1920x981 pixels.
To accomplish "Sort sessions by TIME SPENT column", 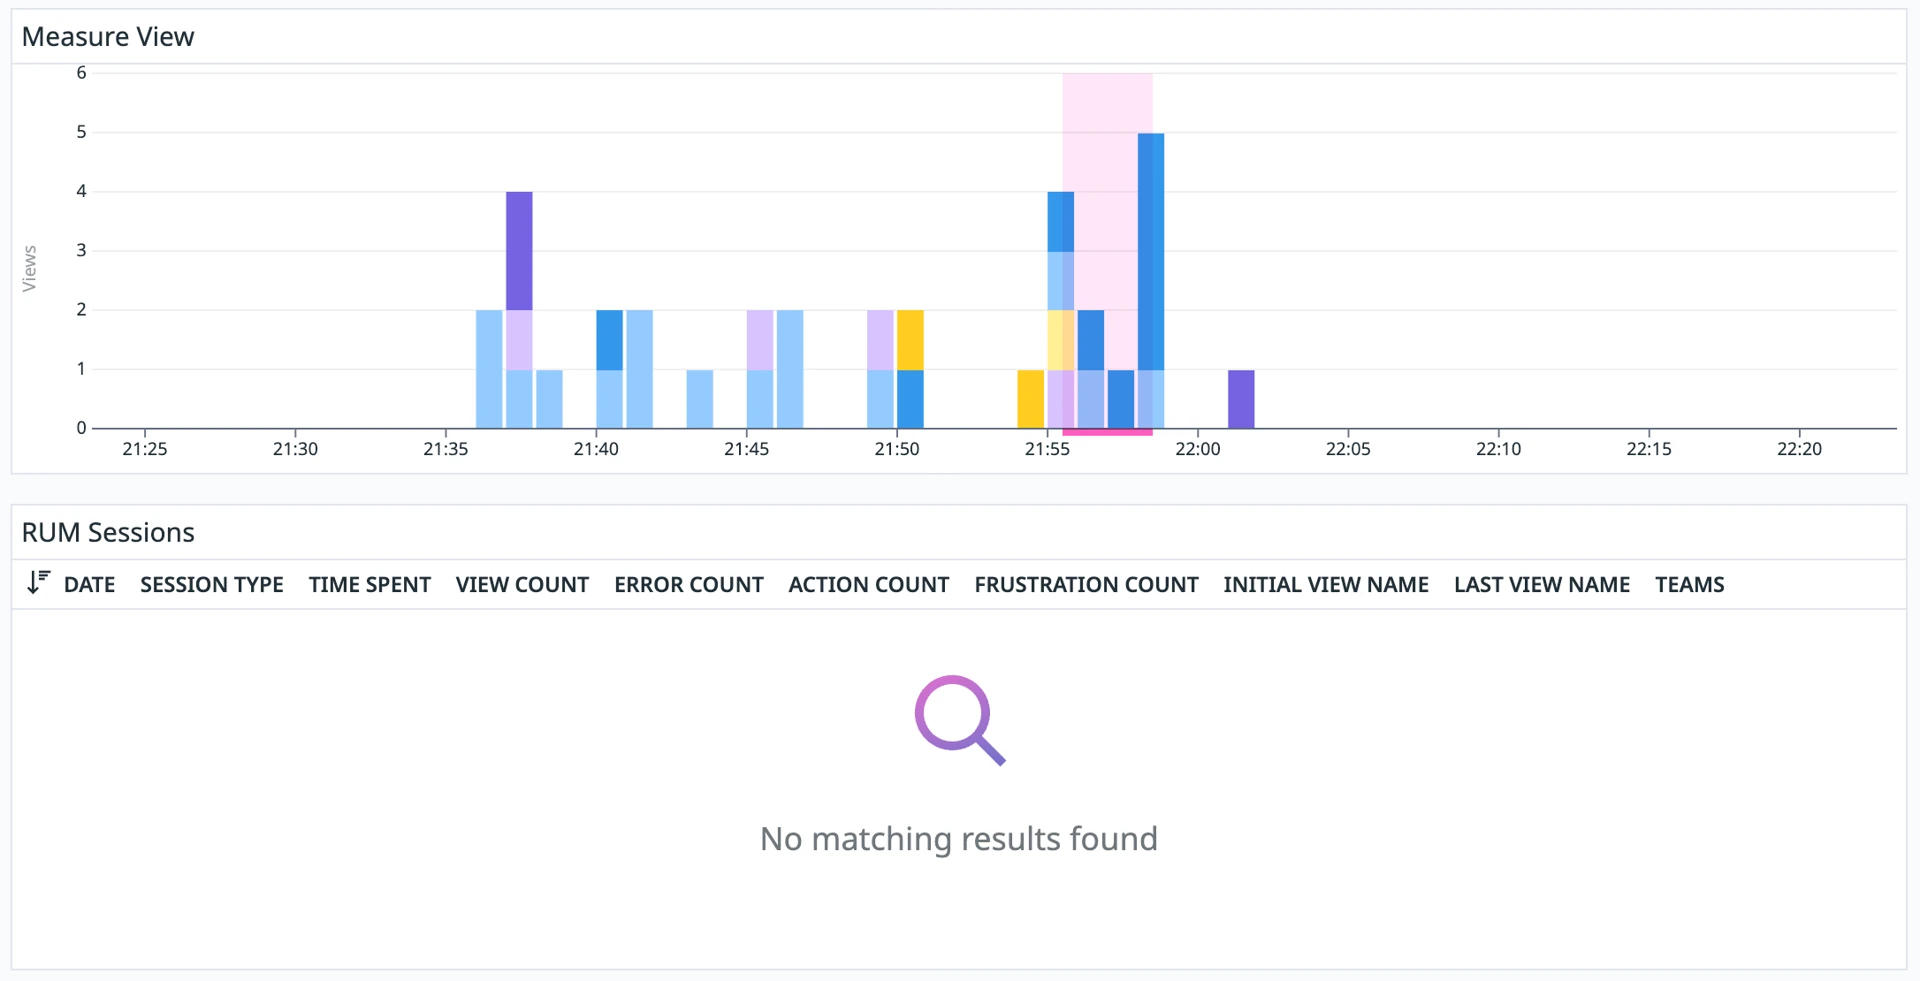I will click(x=369, y=585).
